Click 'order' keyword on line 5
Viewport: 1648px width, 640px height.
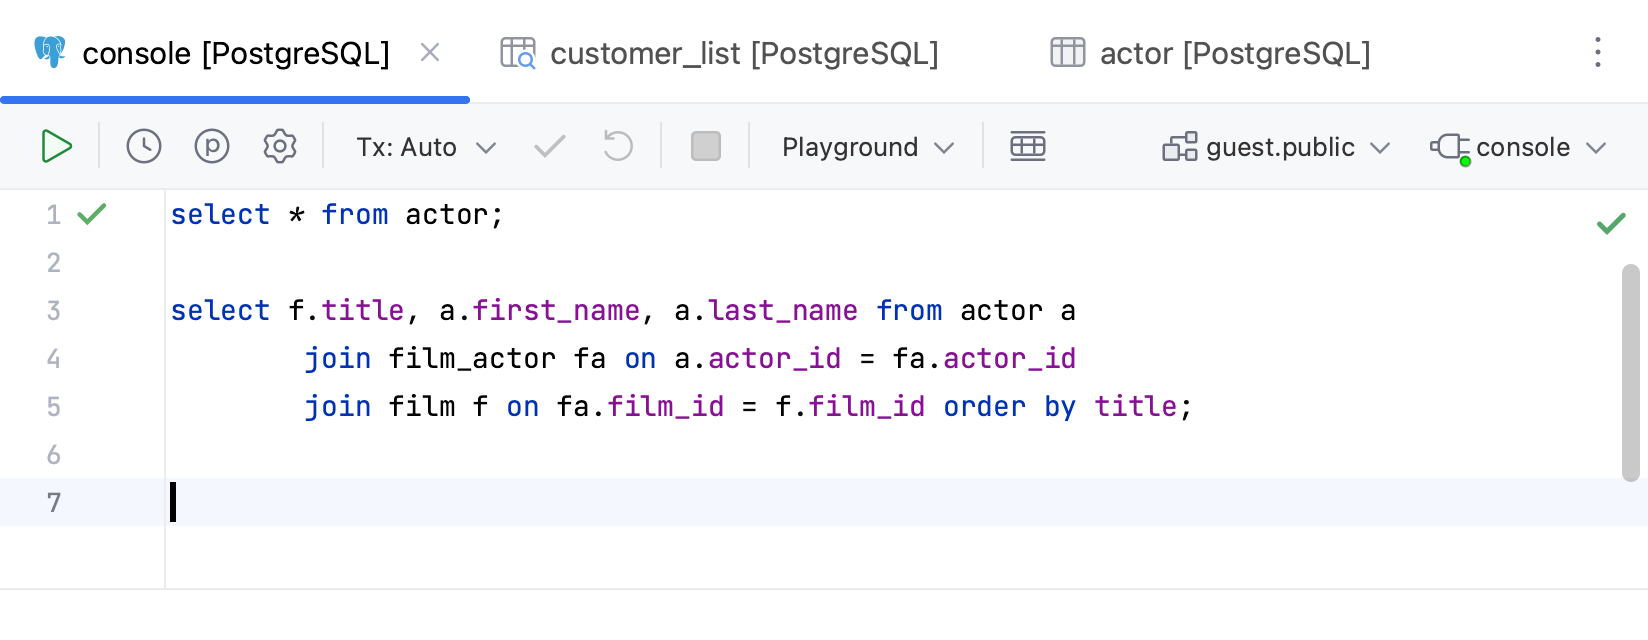[985, 407]
